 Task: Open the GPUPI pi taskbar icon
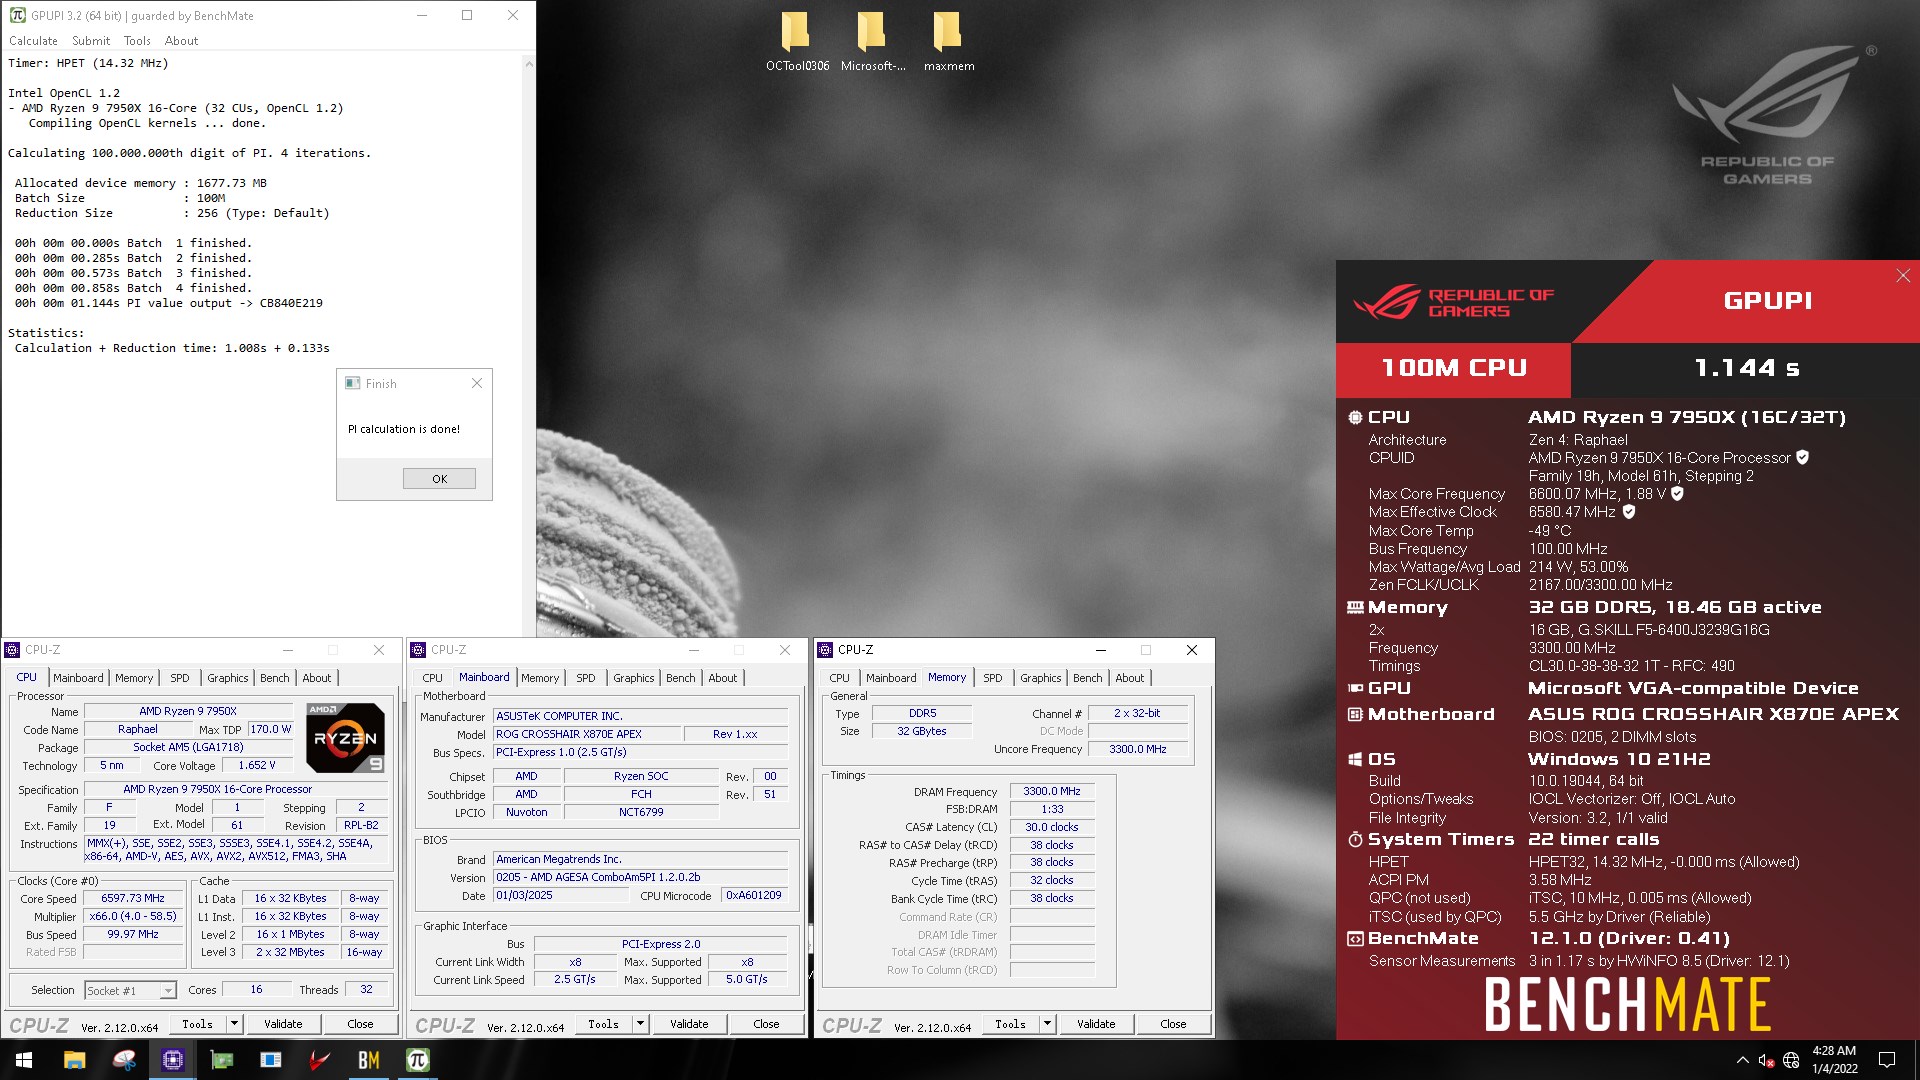pos(418,1060)
